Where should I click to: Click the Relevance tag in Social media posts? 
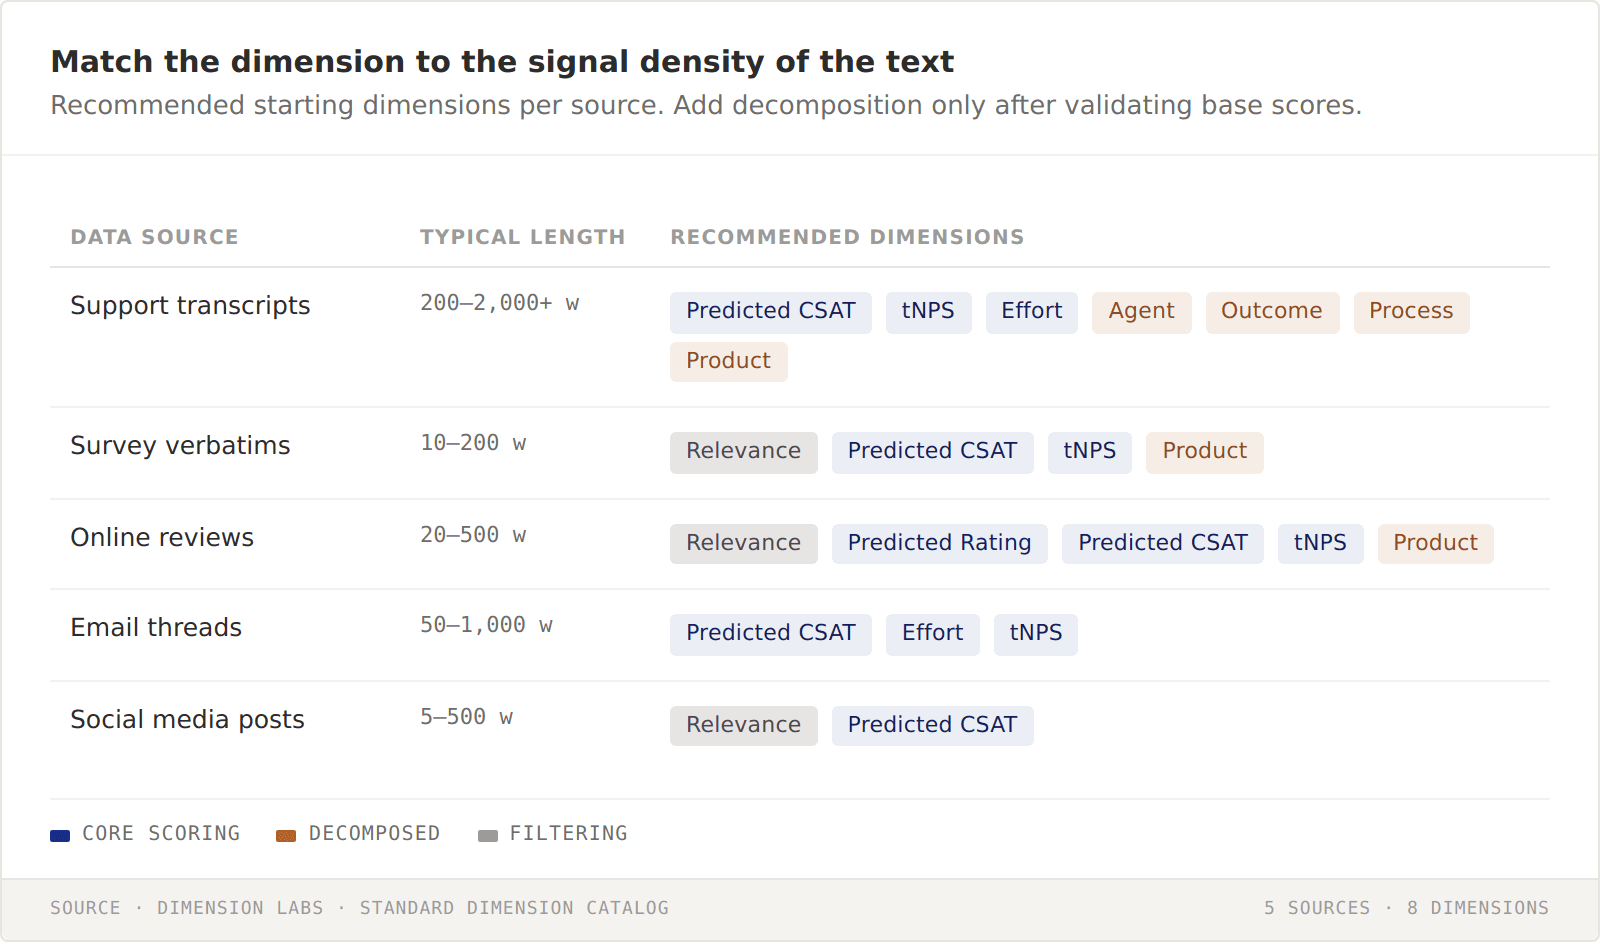coord(743,726)
